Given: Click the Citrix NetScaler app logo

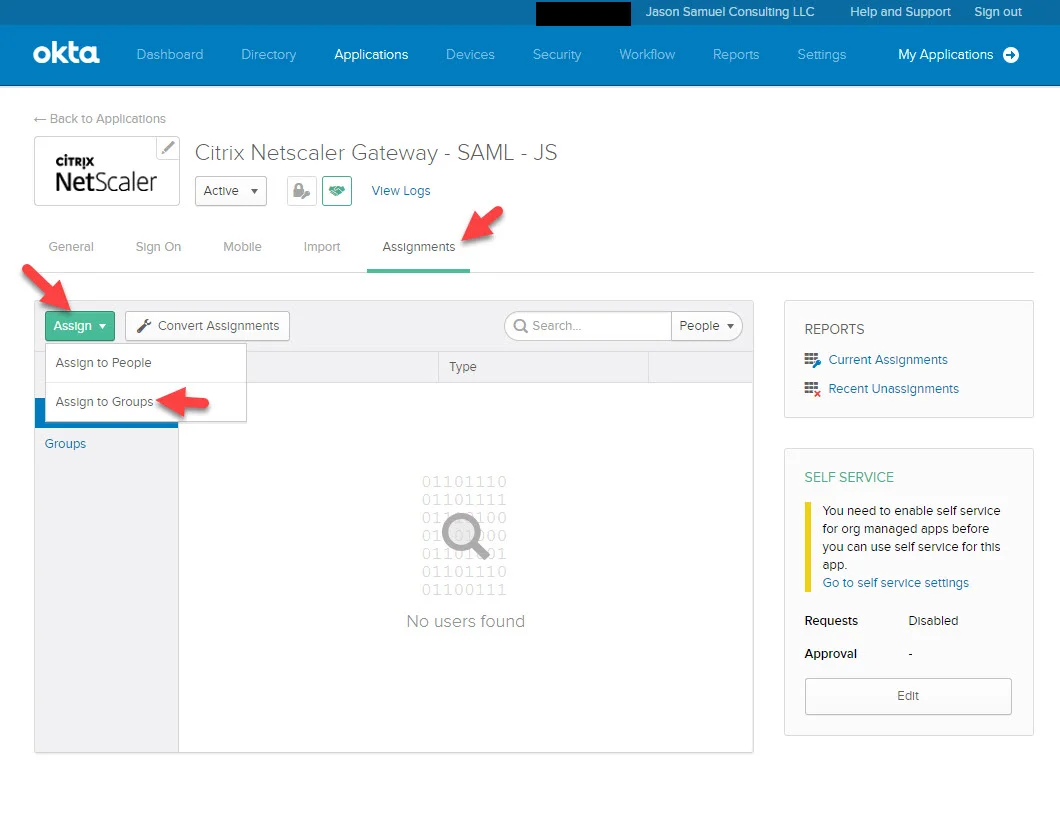Looking at the screenshot, I should click(x=106, y=171).
